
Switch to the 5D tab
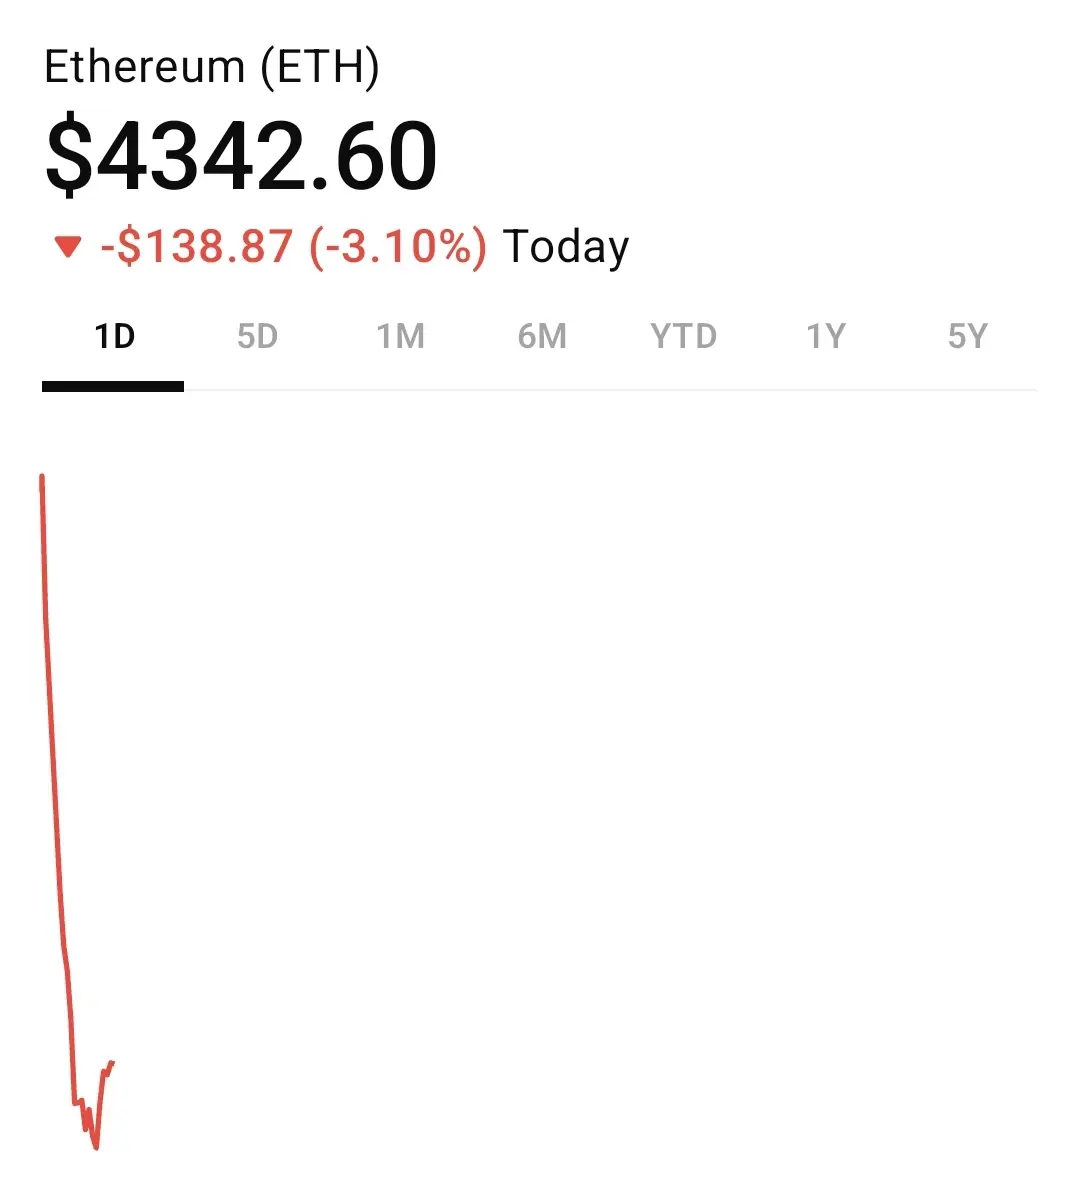click(x=257, y=336)
